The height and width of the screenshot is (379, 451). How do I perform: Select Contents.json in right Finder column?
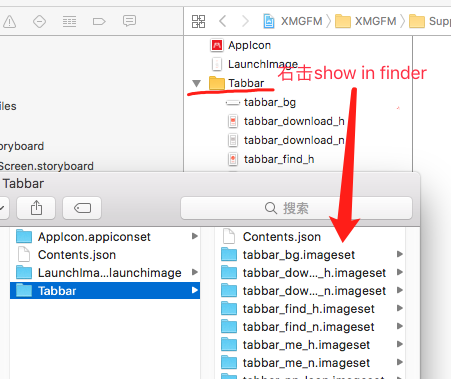pyautogui.click(x=272, y=237)
